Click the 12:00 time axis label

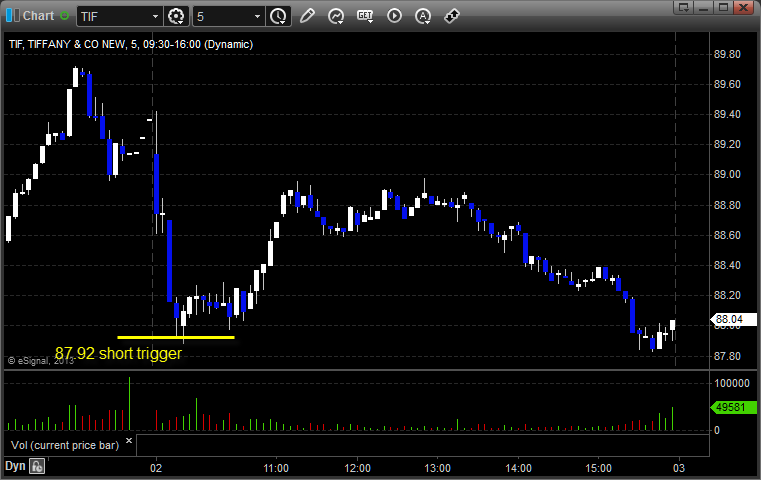click(357, 468)
